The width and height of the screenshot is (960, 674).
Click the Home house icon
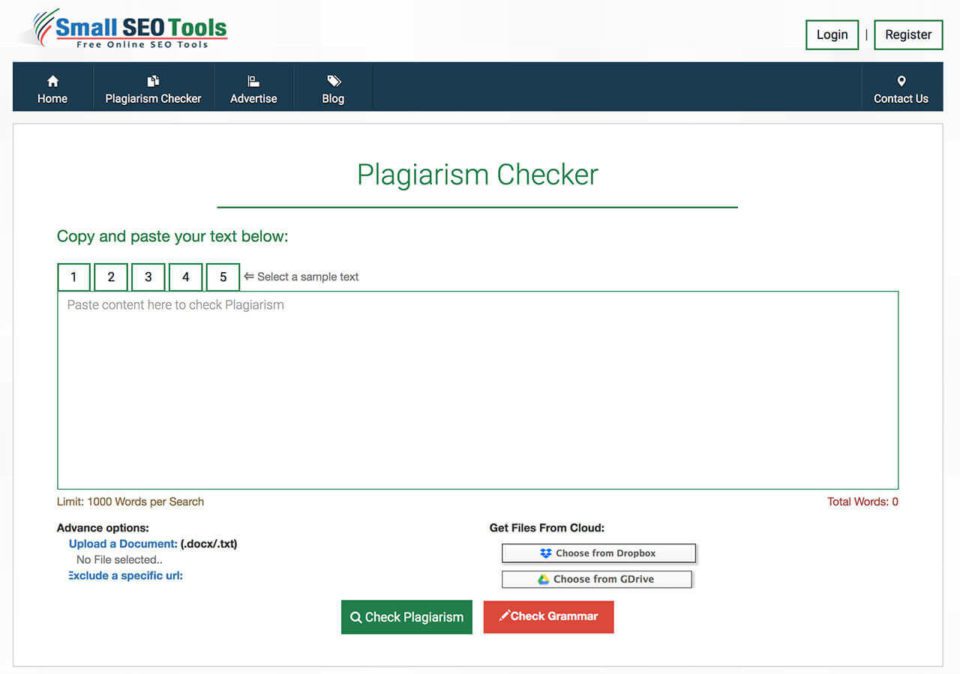[x=53, y=81]
